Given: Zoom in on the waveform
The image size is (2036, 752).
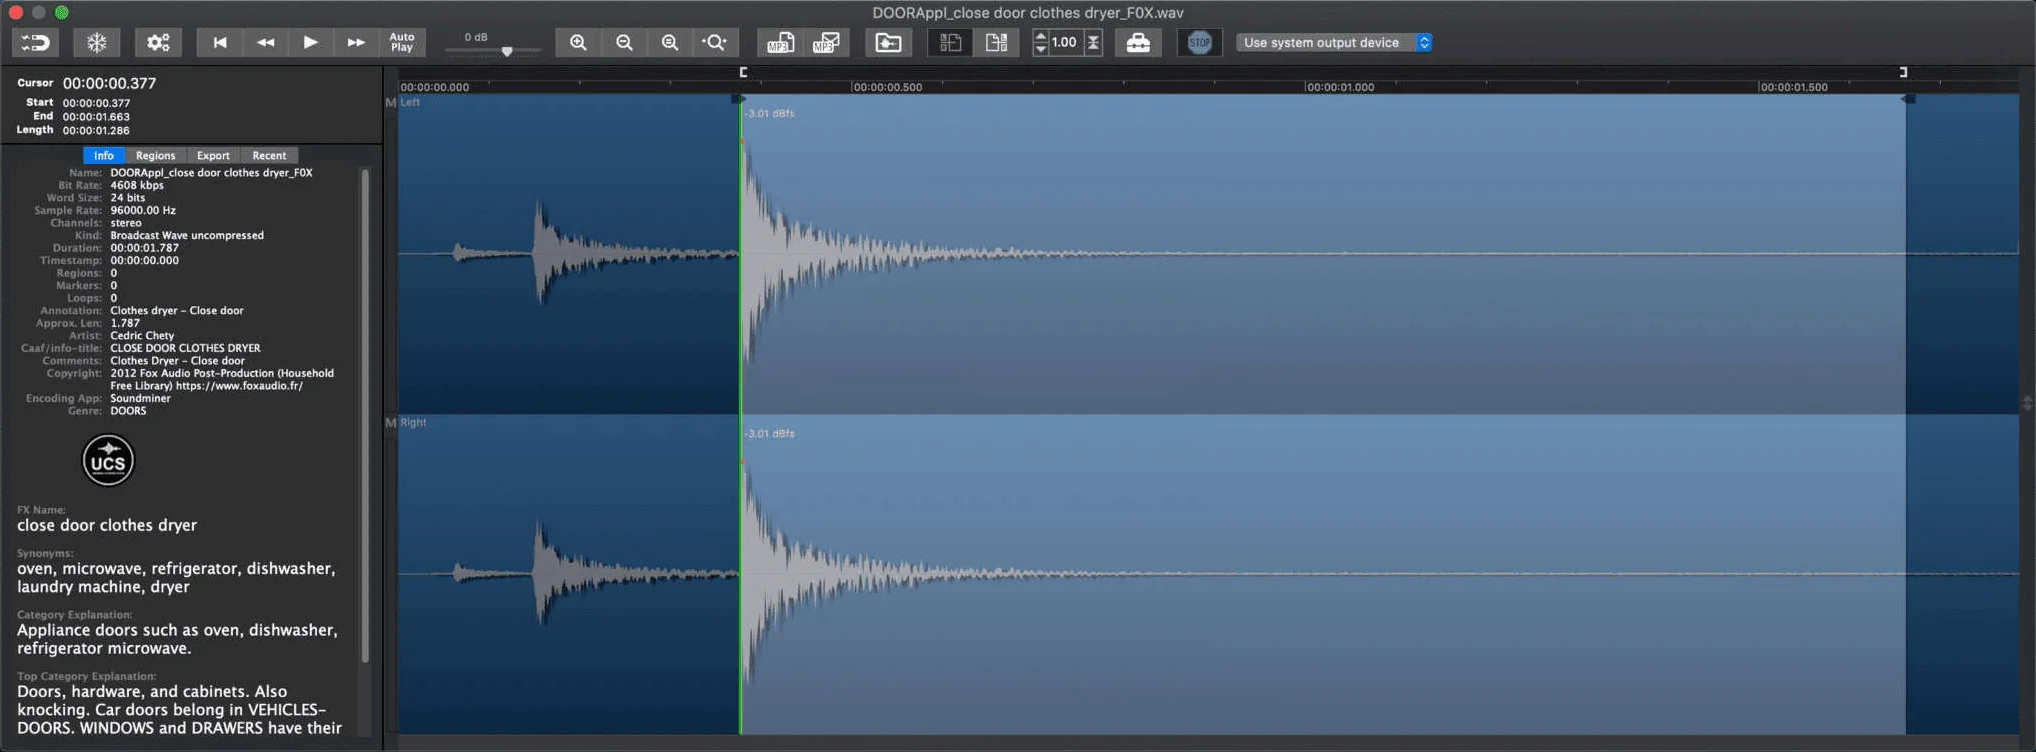Looking at the screenshot, I should click(x=578, y=42).
